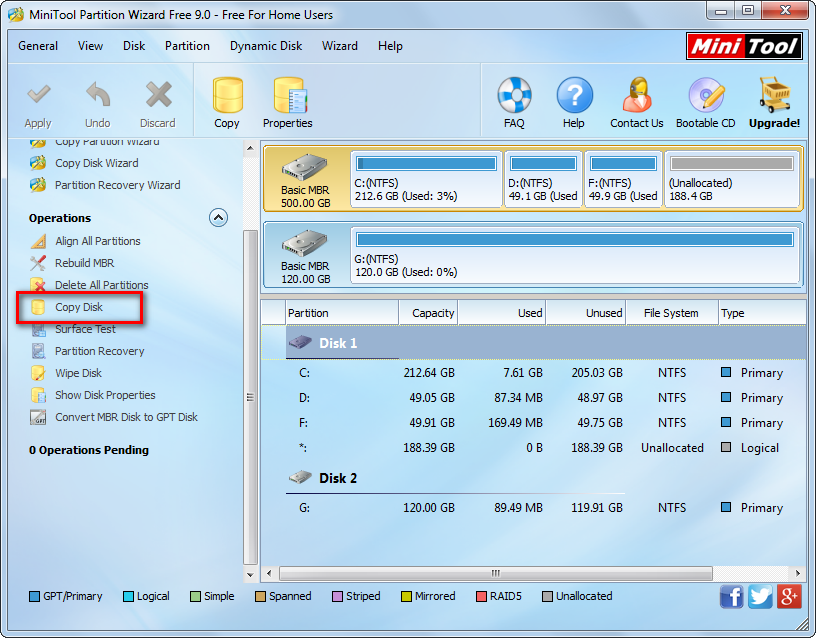Open the Twitter share icon
The width and height of the screenshot is (816, 638).
[760, 596]
